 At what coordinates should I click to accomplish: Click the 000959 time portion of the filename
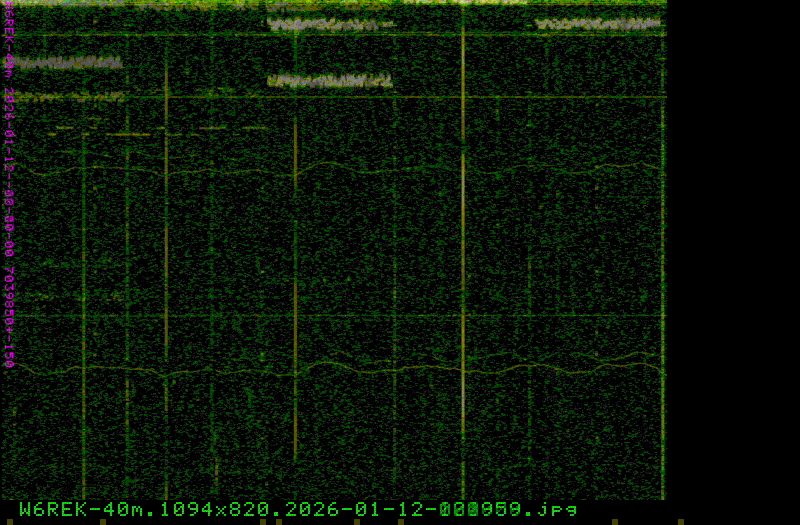coord(490,509)
